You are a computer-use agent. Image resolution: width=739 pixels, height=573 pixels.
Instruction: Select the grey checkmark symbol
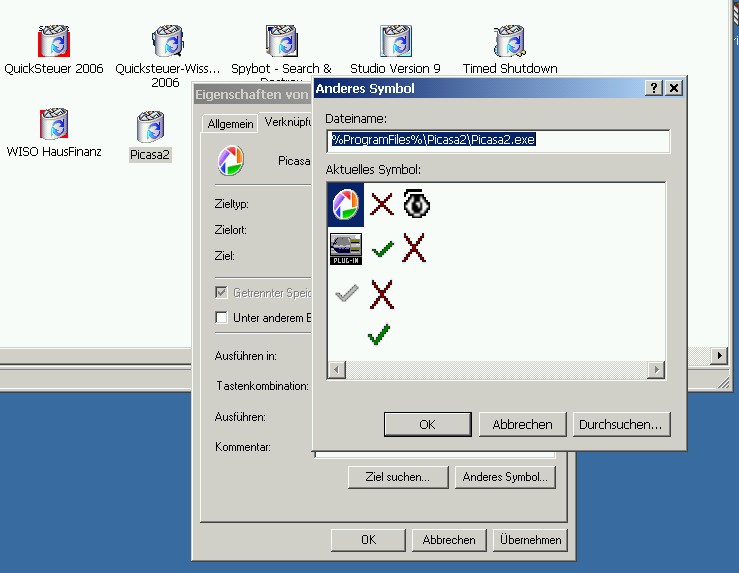pyautogui.click(x=346, y=293)
